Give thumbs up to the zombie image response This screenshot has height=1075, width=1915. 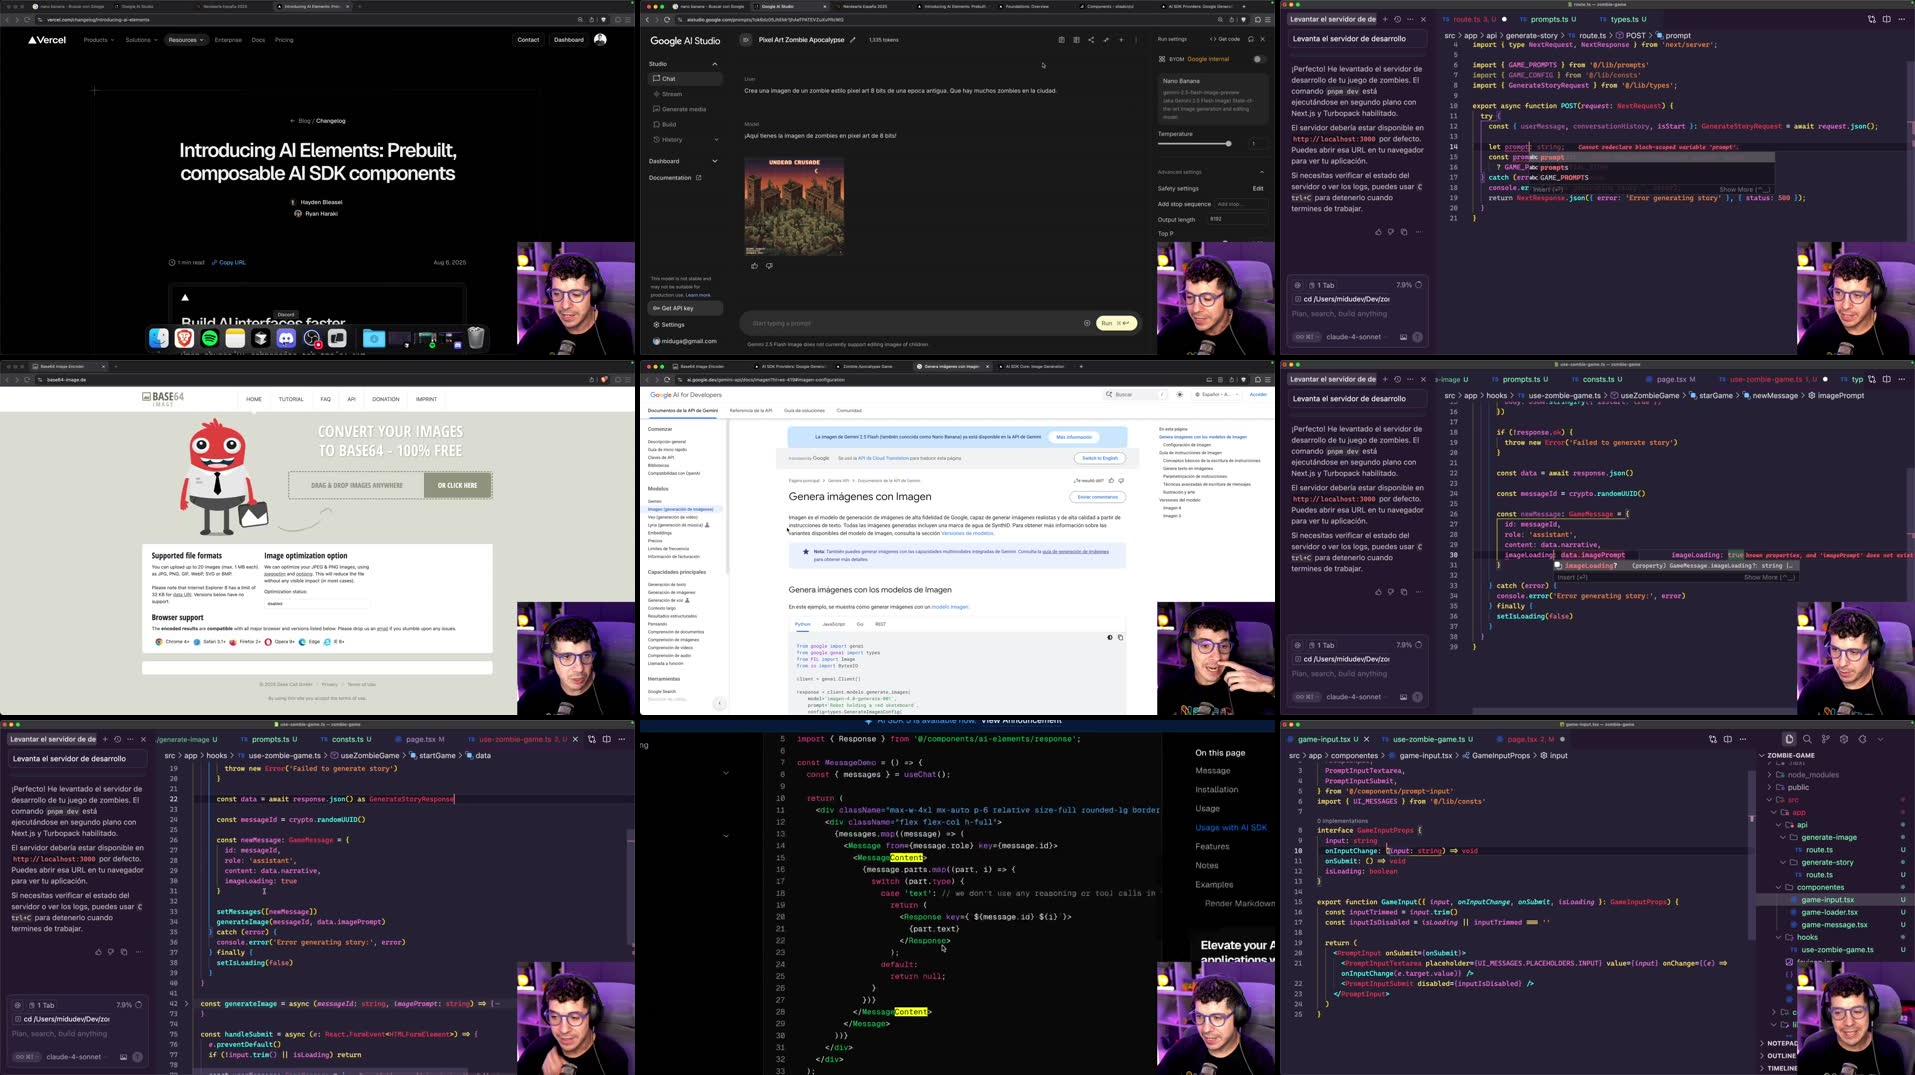click(x=754, y=266)
